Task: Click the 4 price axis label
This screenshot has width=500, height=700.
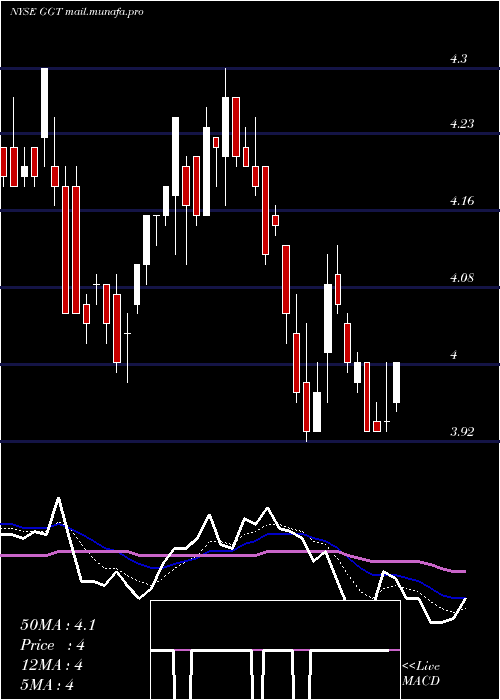Action: click(x=454, y=355)
